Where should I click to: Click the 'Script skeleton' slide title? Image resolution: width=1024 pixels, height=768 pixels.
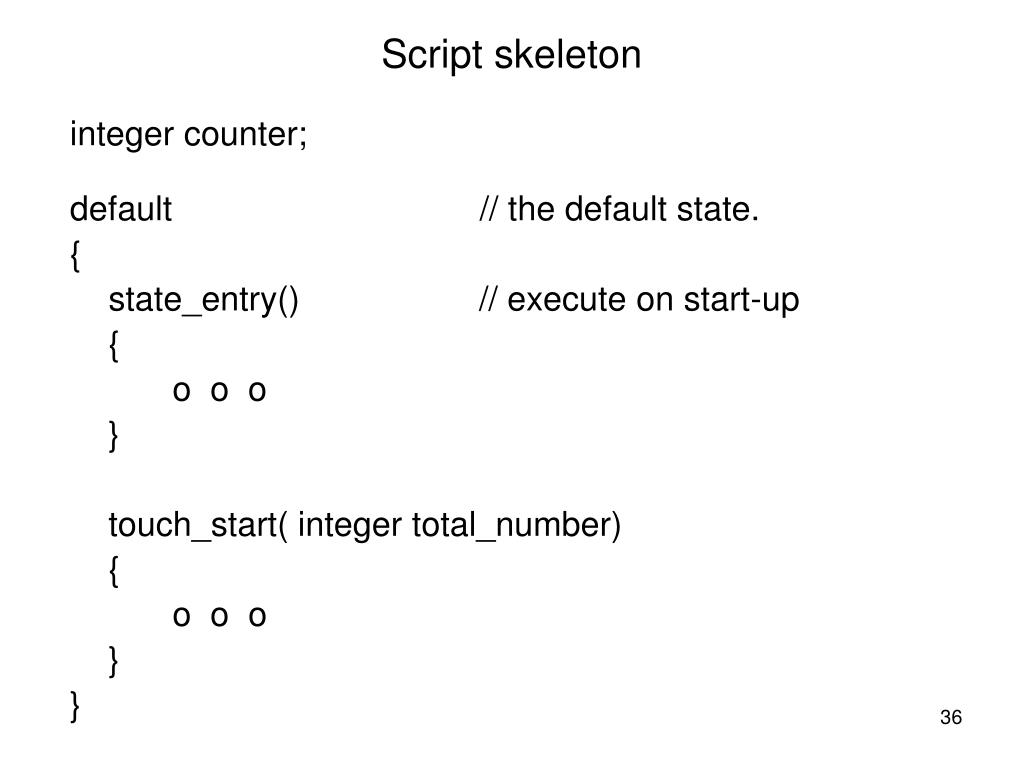[511, 55]
